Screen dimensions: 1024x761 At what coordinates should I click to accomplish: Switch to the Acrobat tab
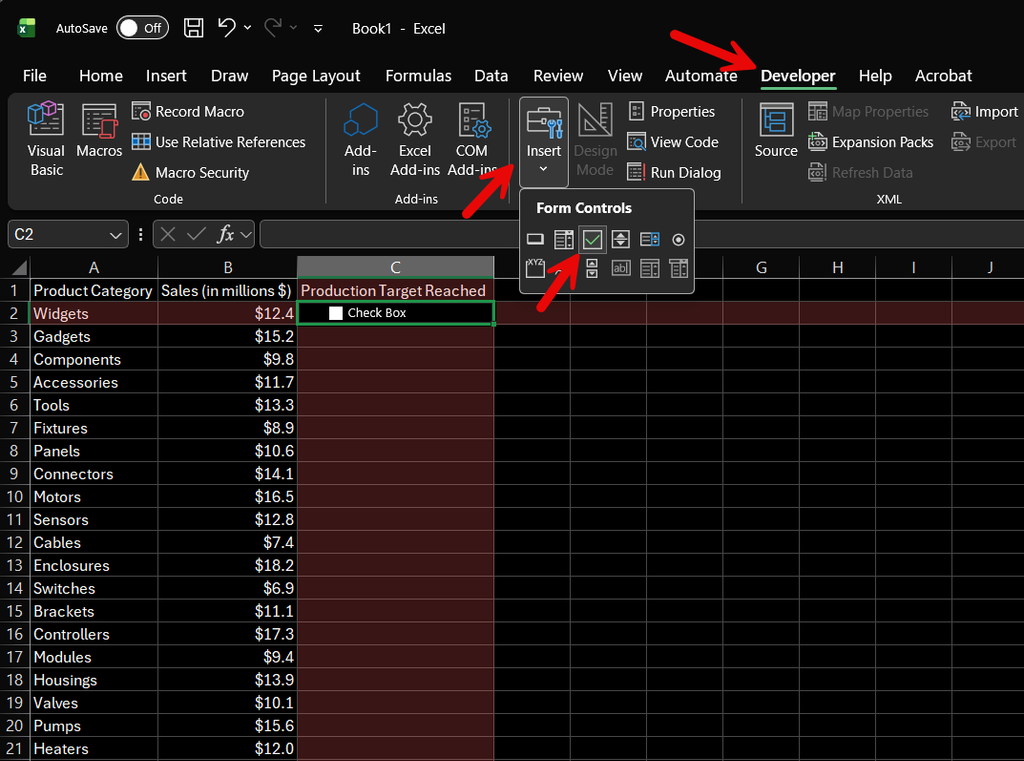pos(943,76)
